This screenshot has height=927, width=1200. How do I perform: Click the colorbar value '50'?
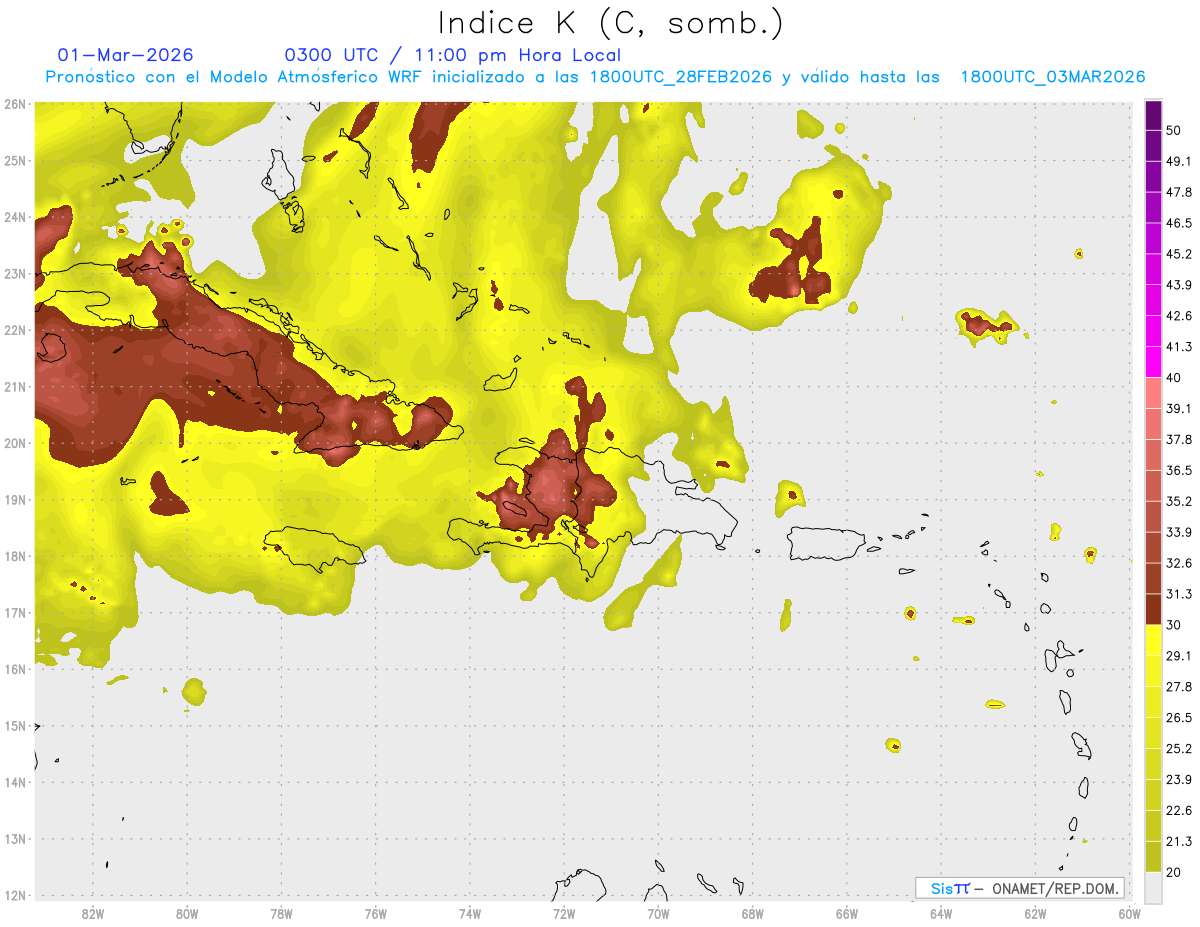(x=1173, y=130)
